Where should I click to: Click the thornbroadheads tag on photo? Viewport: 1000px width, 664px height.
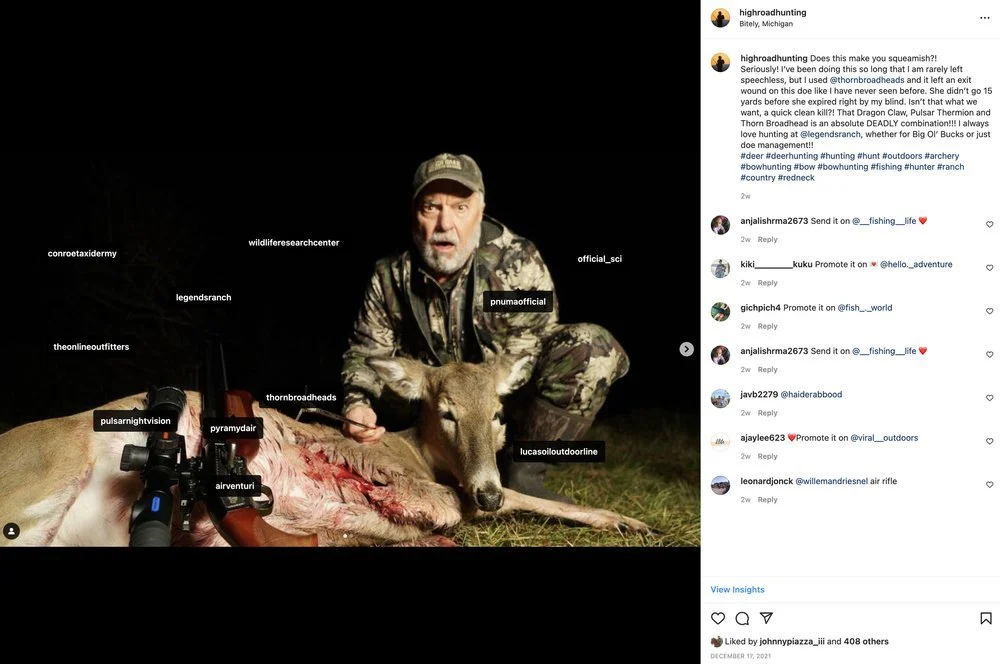pos(301,397)
